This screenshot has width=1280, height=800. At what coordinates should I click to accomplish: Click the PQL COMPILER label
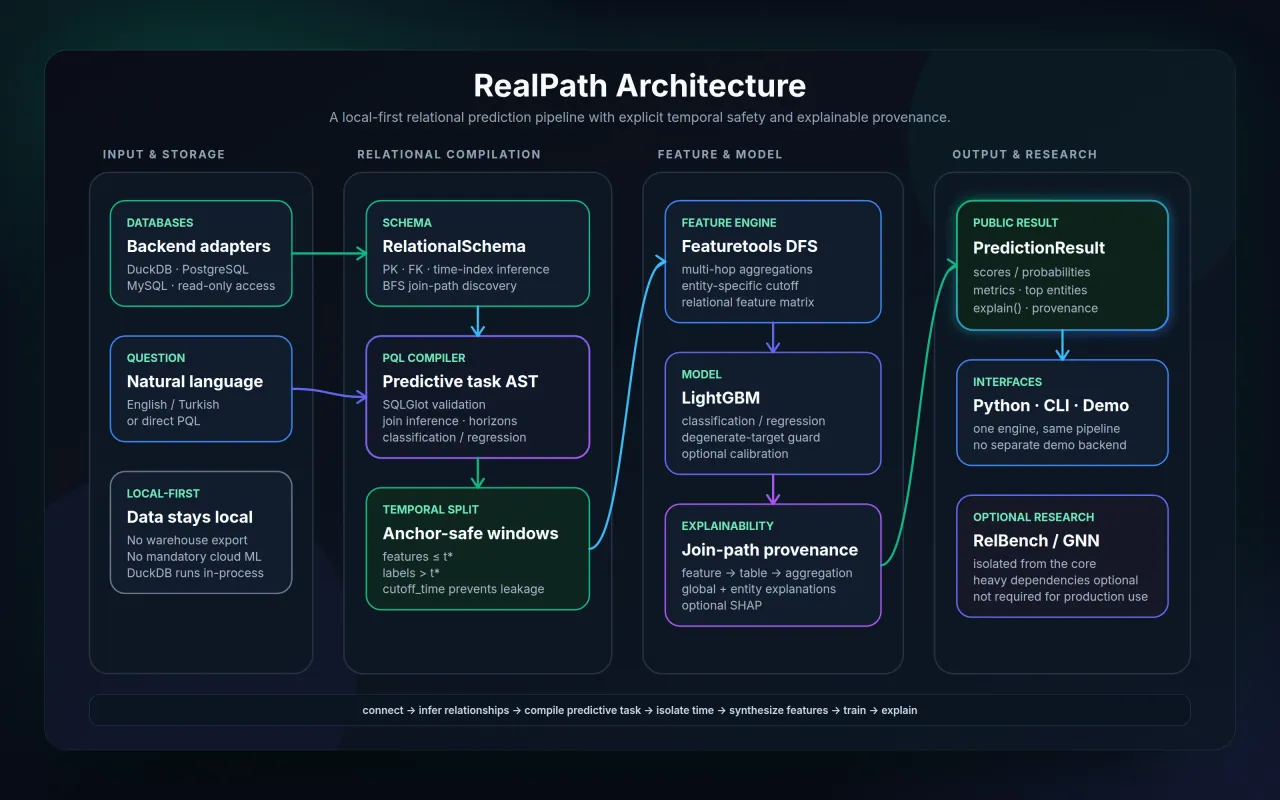click(x=424, y=358)
